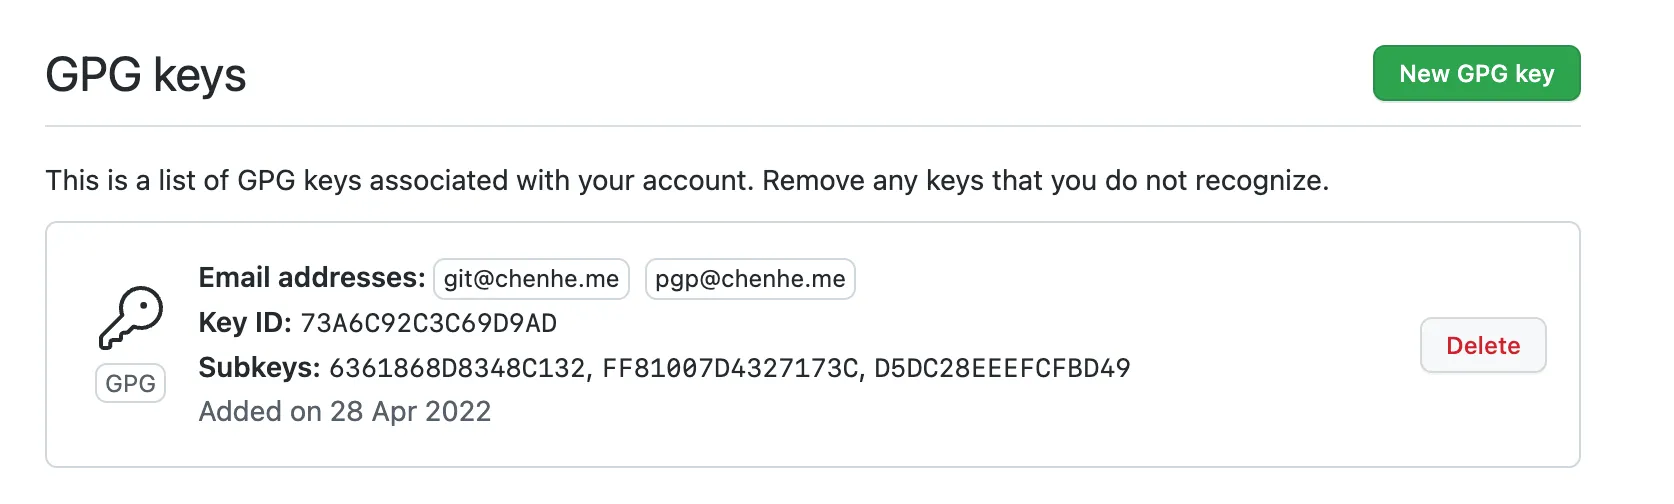1674x504 pixels.
Task: Click 'Remove any keys' text in the description
Action: tap(873, 181)
